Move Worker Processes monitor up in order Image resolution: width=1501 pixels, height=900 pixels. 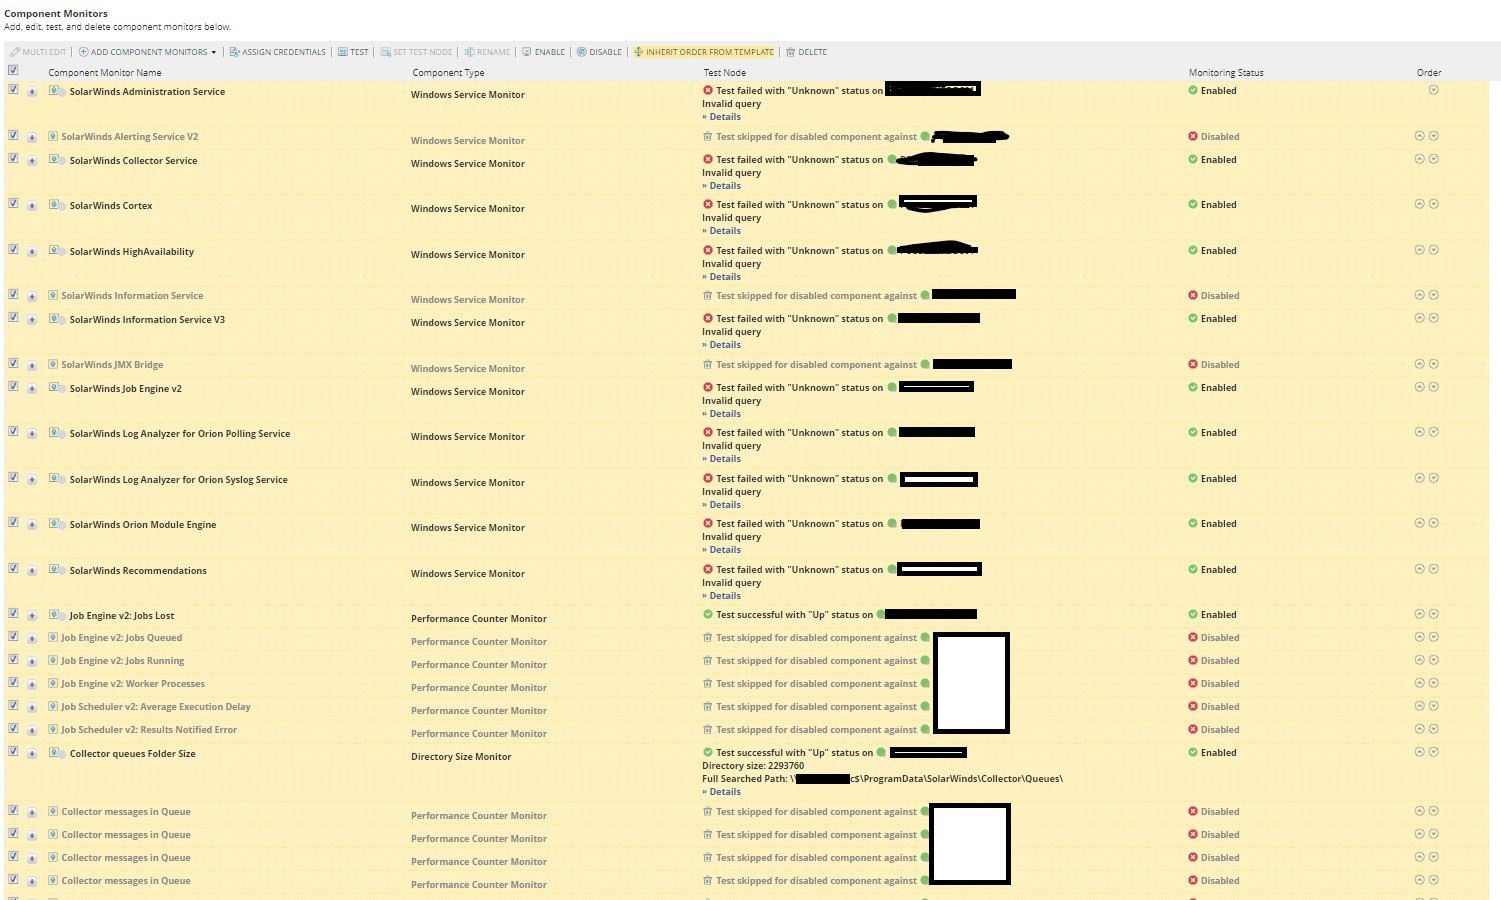pyautogui.click(x=1419, y=683)
